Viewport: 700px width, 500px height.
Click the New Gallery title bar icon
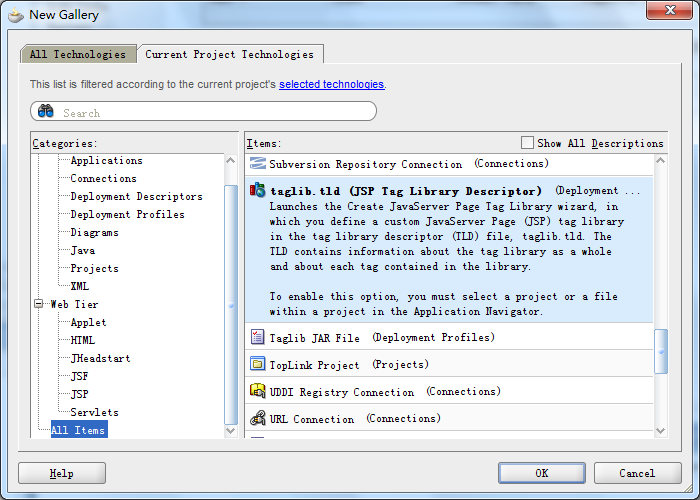click(x=16, y=15)
